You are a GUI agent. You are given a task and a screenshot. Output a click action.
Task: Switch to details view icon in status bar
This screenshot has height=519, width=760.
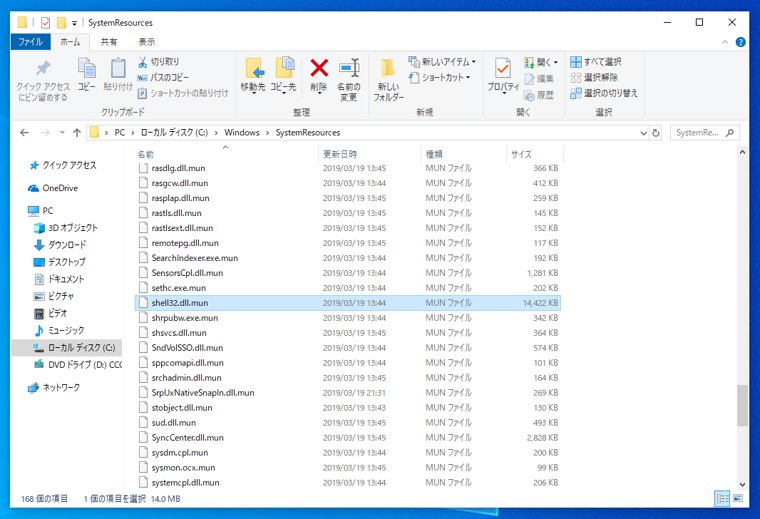tap(722, 498)
